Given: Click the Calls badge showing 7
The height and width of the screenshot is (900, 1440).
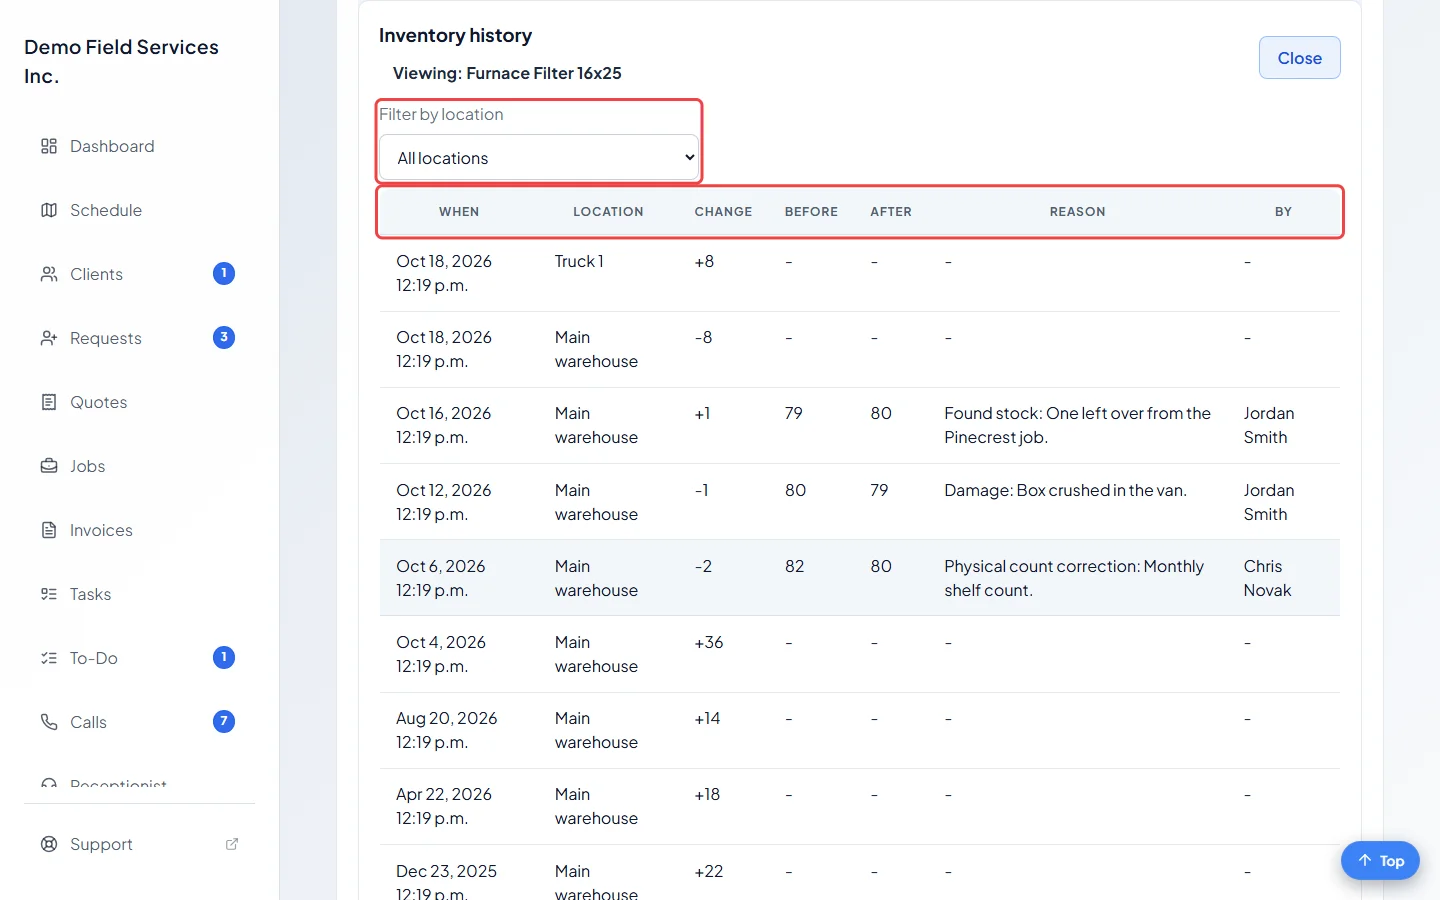Looking at the screenshot, I should (x=224, y=721).
